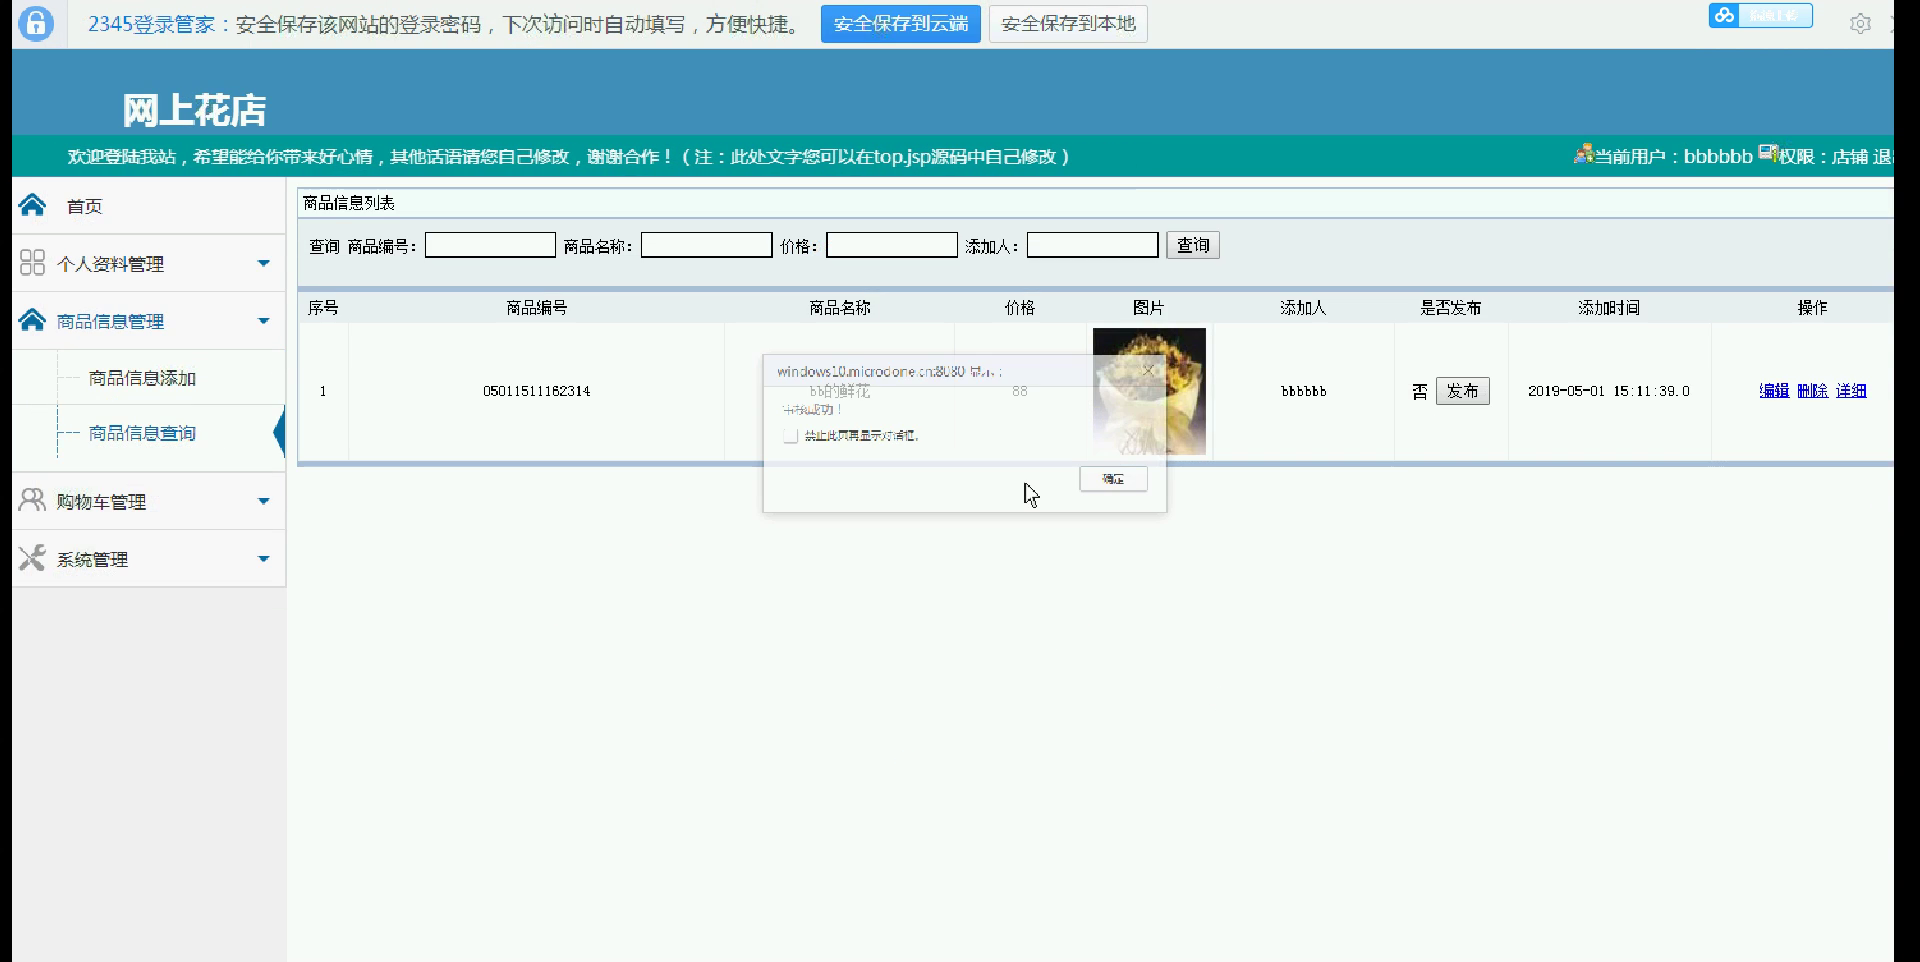Screen dimensions: 1920x962
Task: Collapse the 商品信息管理 dropdown arrow
Action: coord(264,321)
